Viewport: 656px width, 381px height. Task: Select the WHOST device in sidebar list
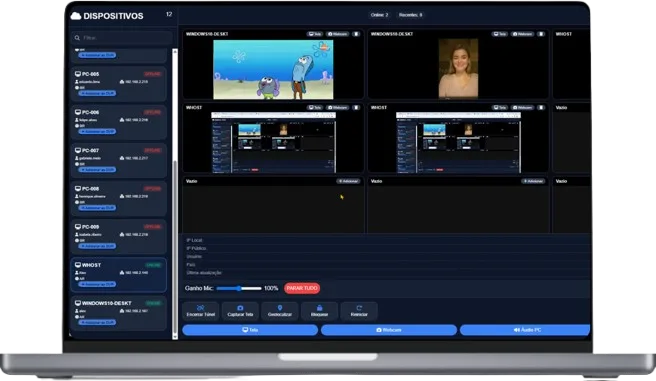(x=118, y=275)
